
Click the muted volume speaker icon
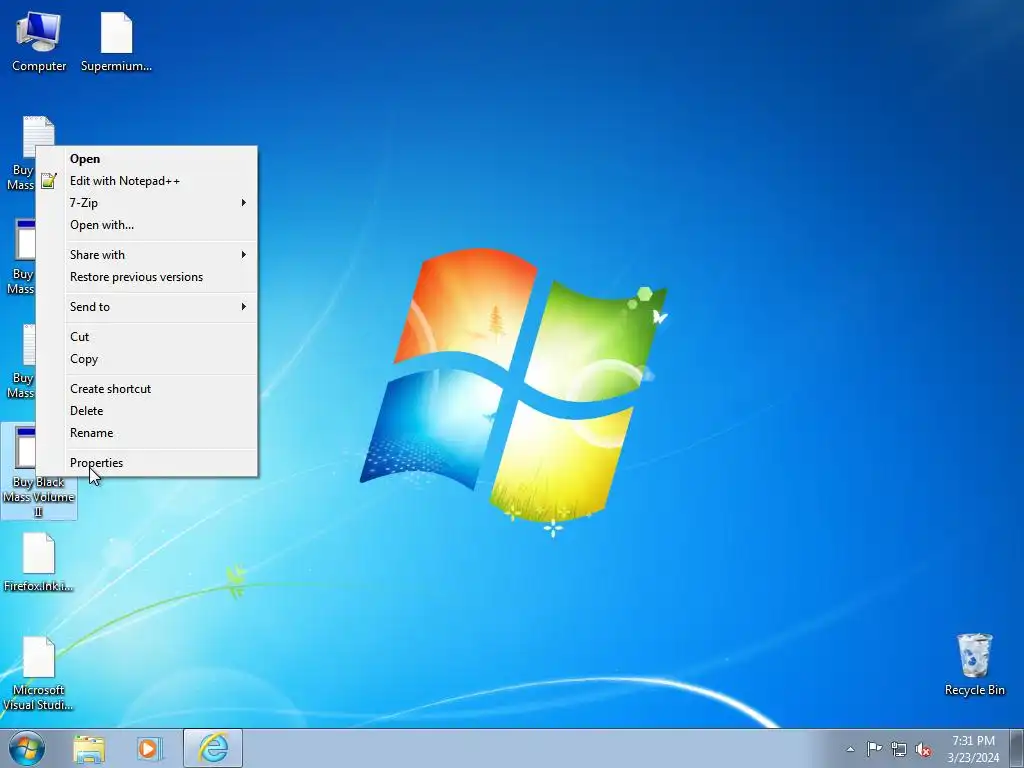tap(923, 749)
